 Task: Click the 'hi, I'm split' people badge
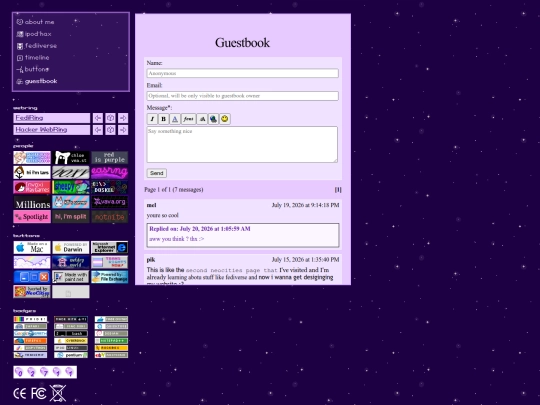[71, 217]
